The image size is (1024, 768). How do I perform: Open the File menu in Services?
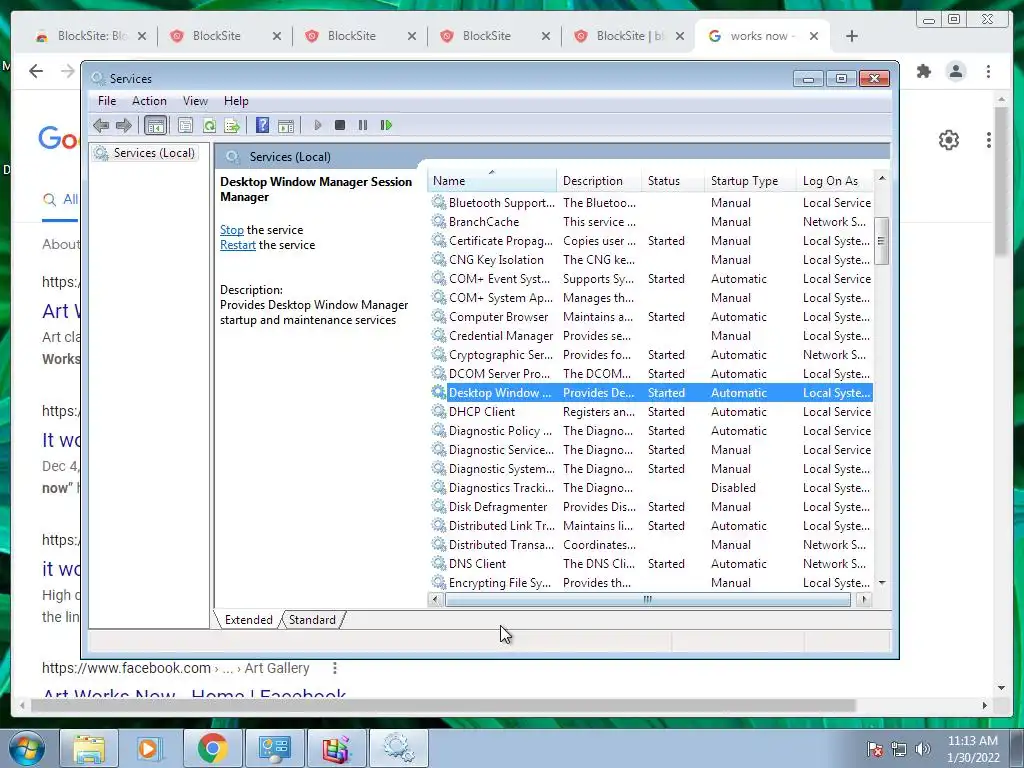tap(107, 101)
